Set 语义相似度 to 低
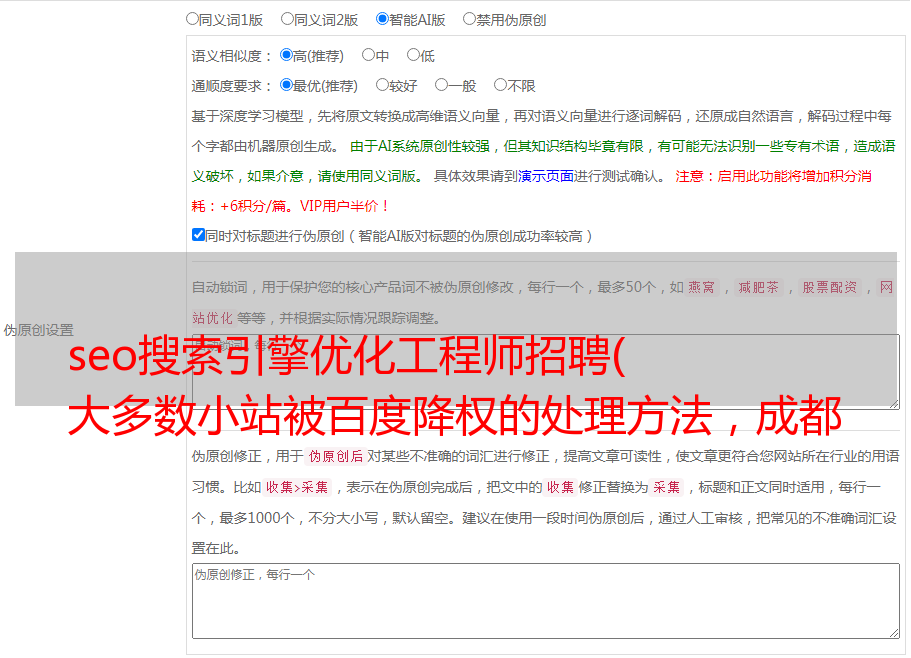 pyautogui.click(x=413, y=55)
